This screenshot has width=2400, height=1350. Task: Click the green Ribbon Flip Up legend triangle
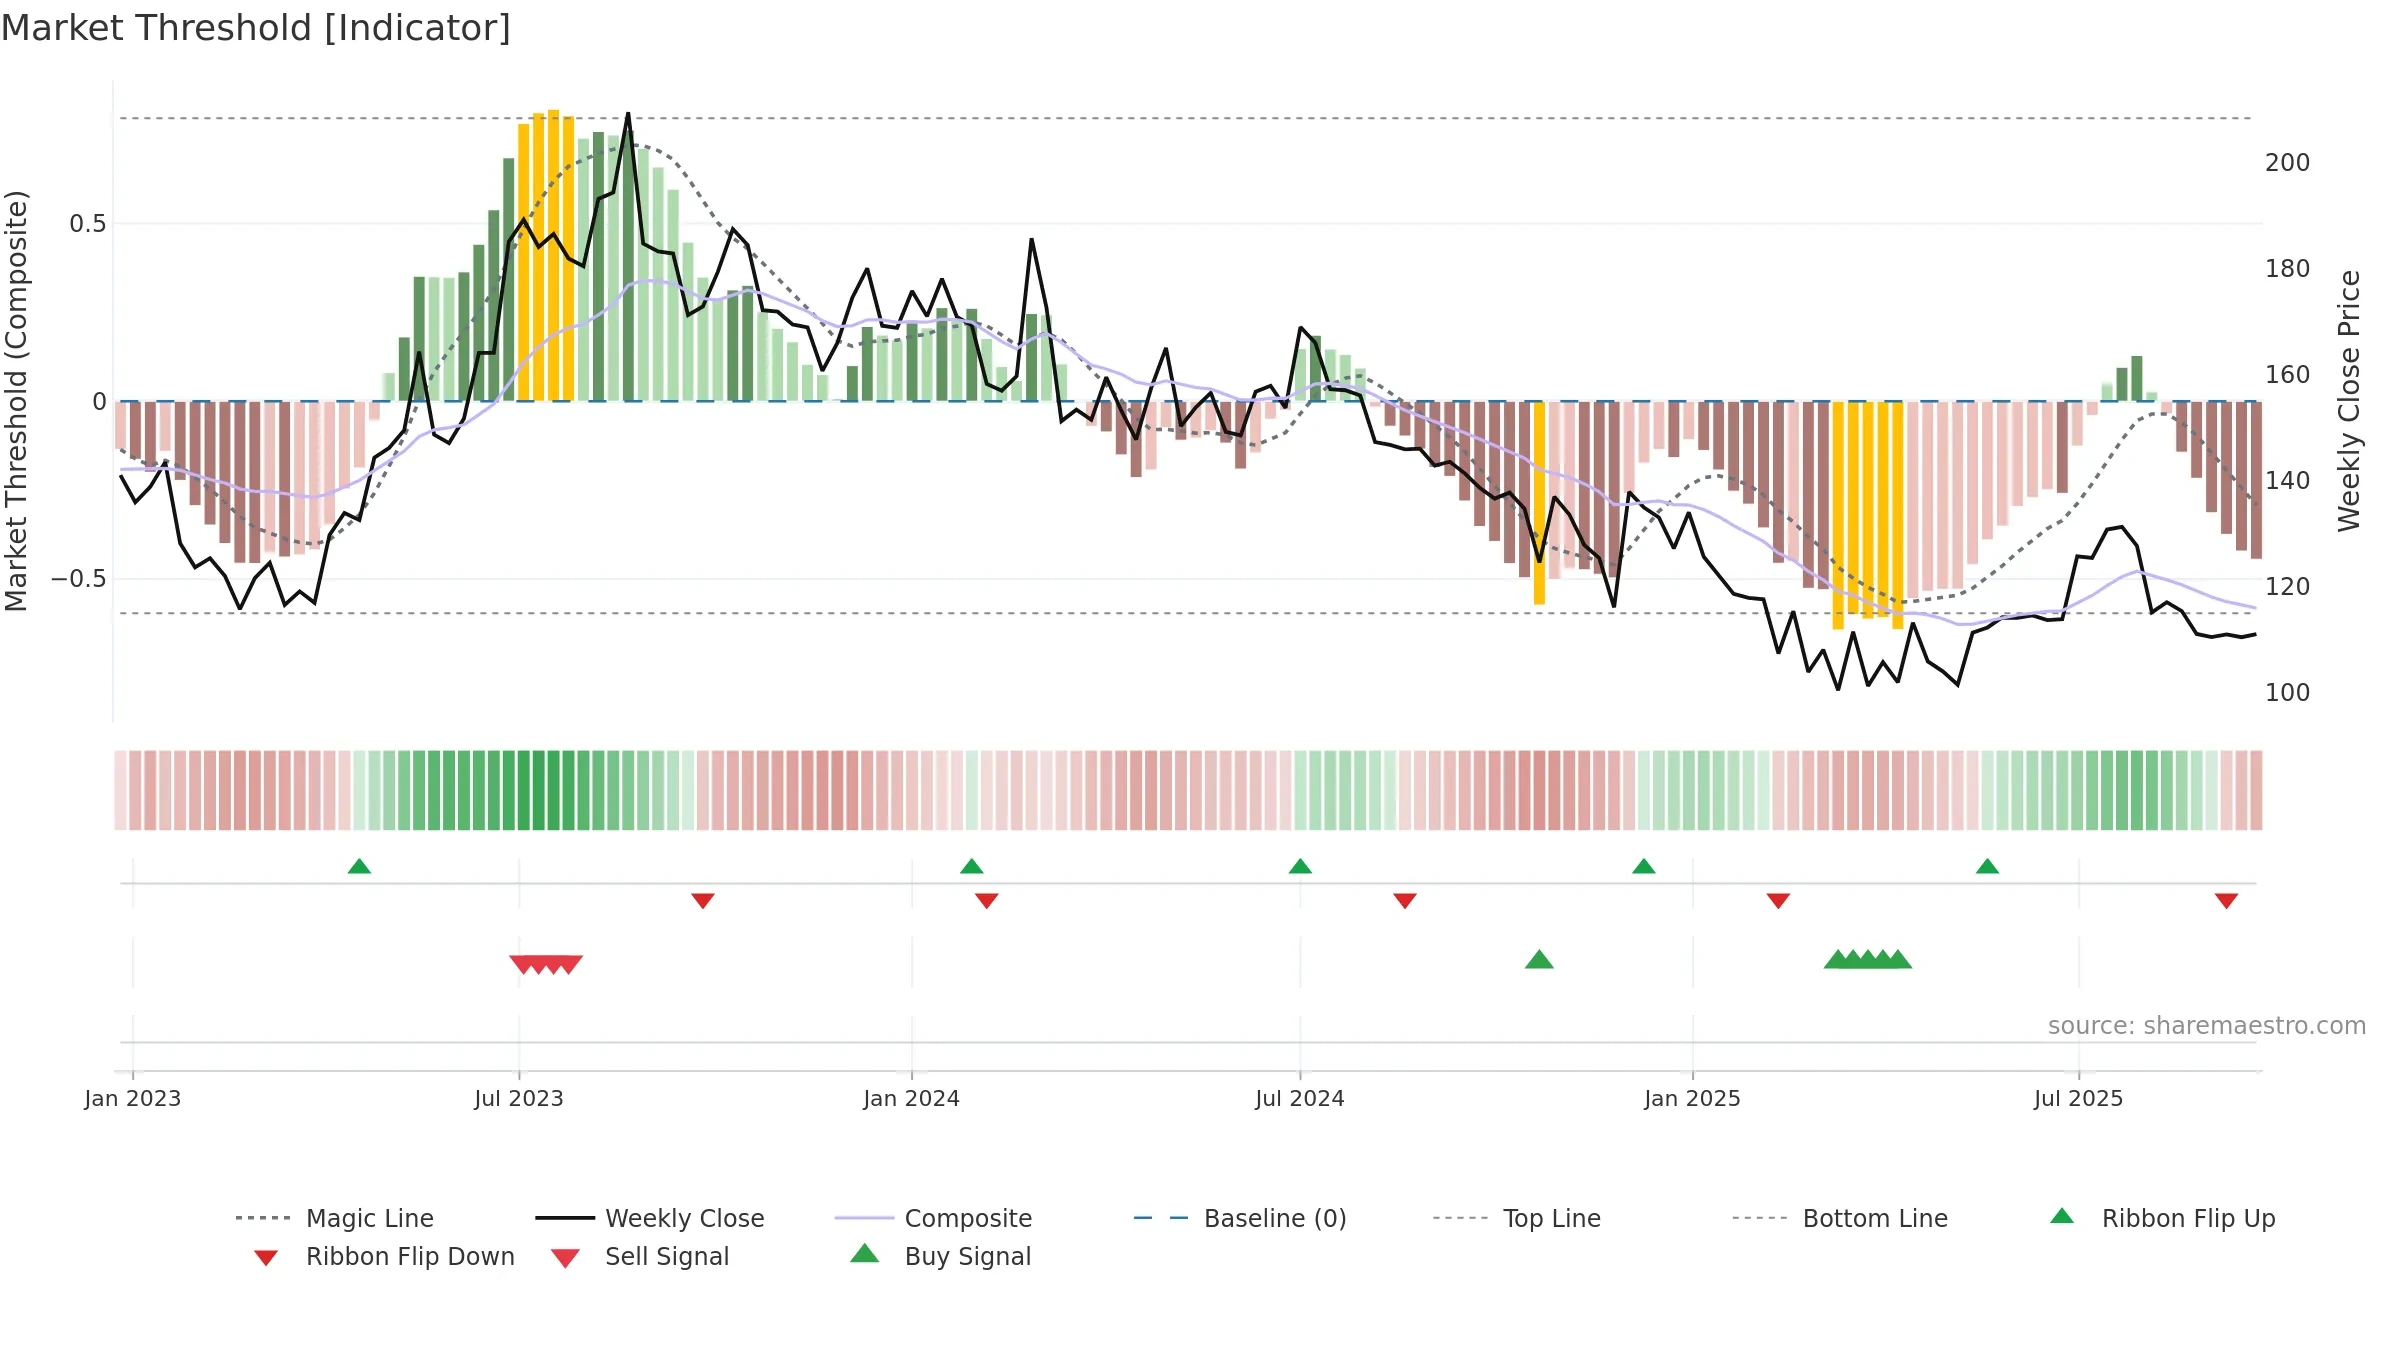[x=2062, y=1216]
